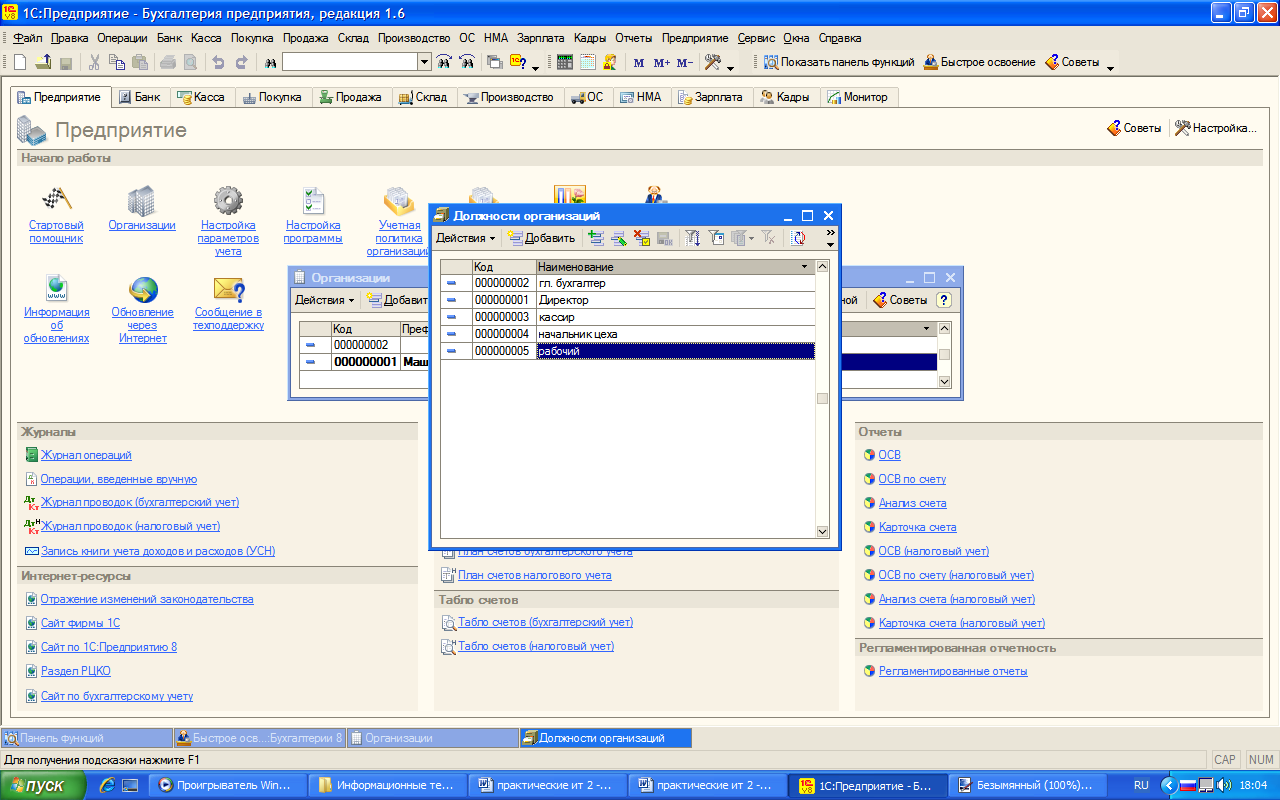Switch to Производство tab
This screenshot has height=800, width=1280.
[x=509, y=97]
